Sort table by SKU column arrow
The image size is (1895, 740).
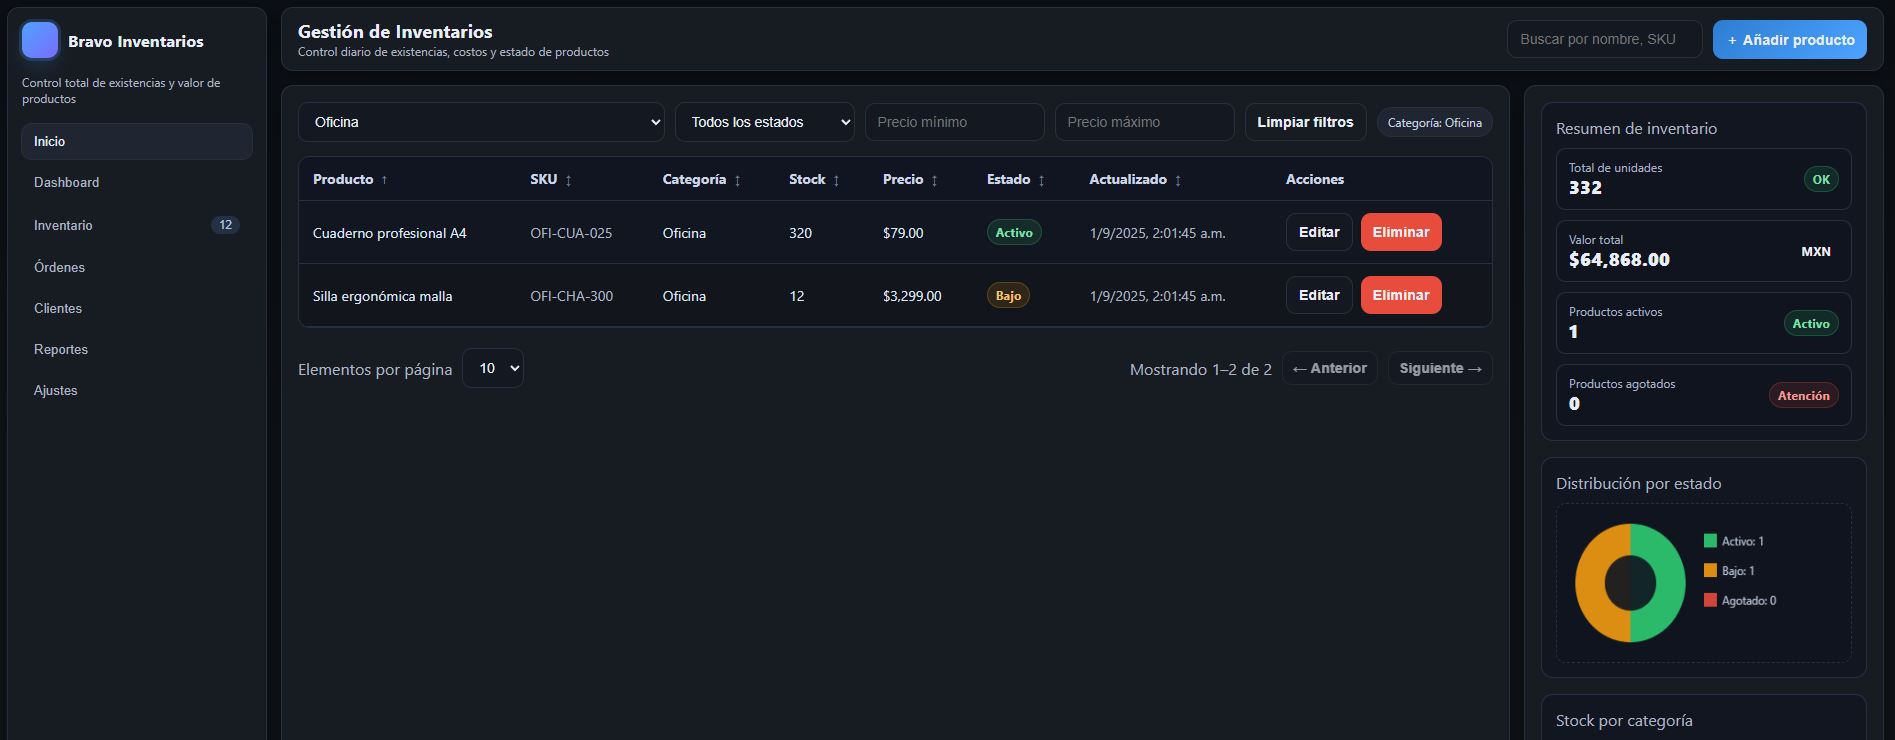[568, 180]
